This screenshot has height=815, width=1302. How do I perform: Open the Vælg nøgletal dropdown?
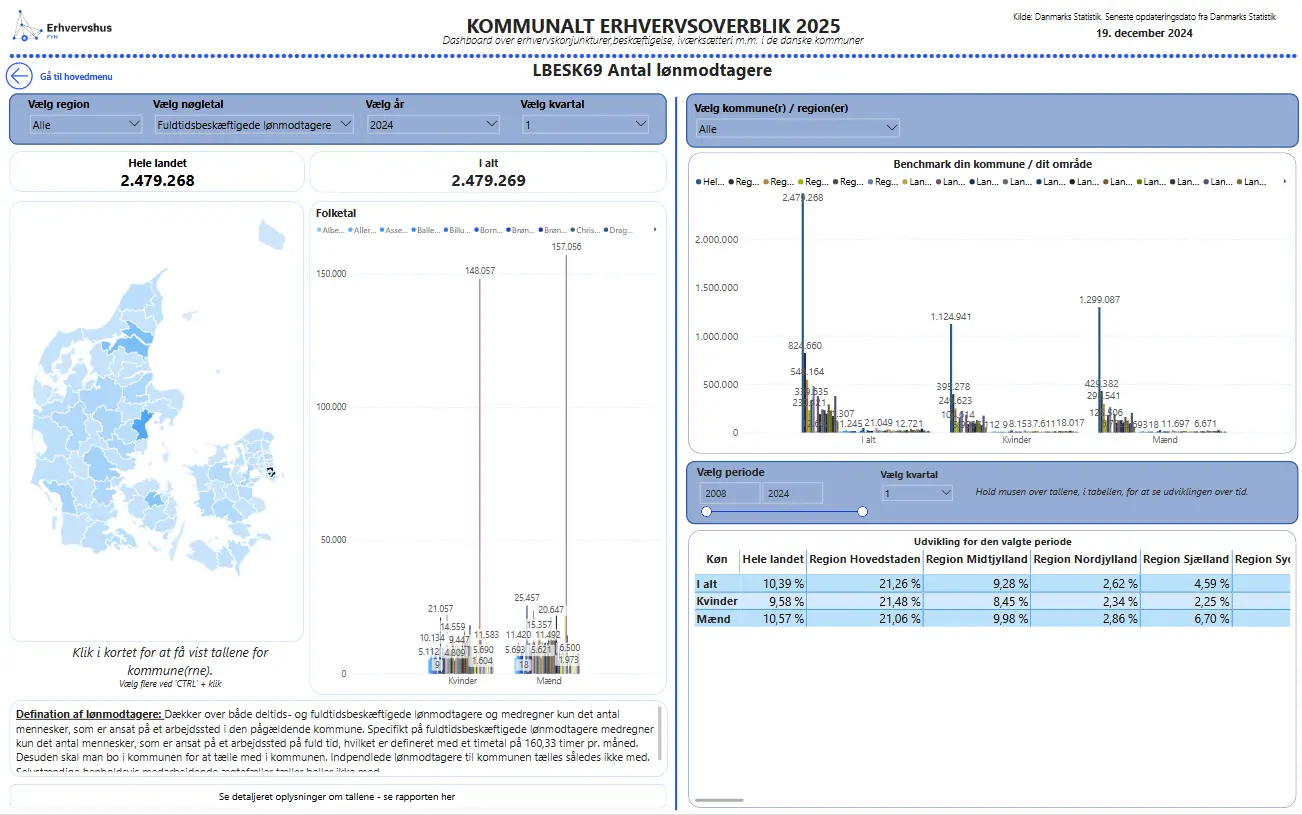click(x=254, y=125)
